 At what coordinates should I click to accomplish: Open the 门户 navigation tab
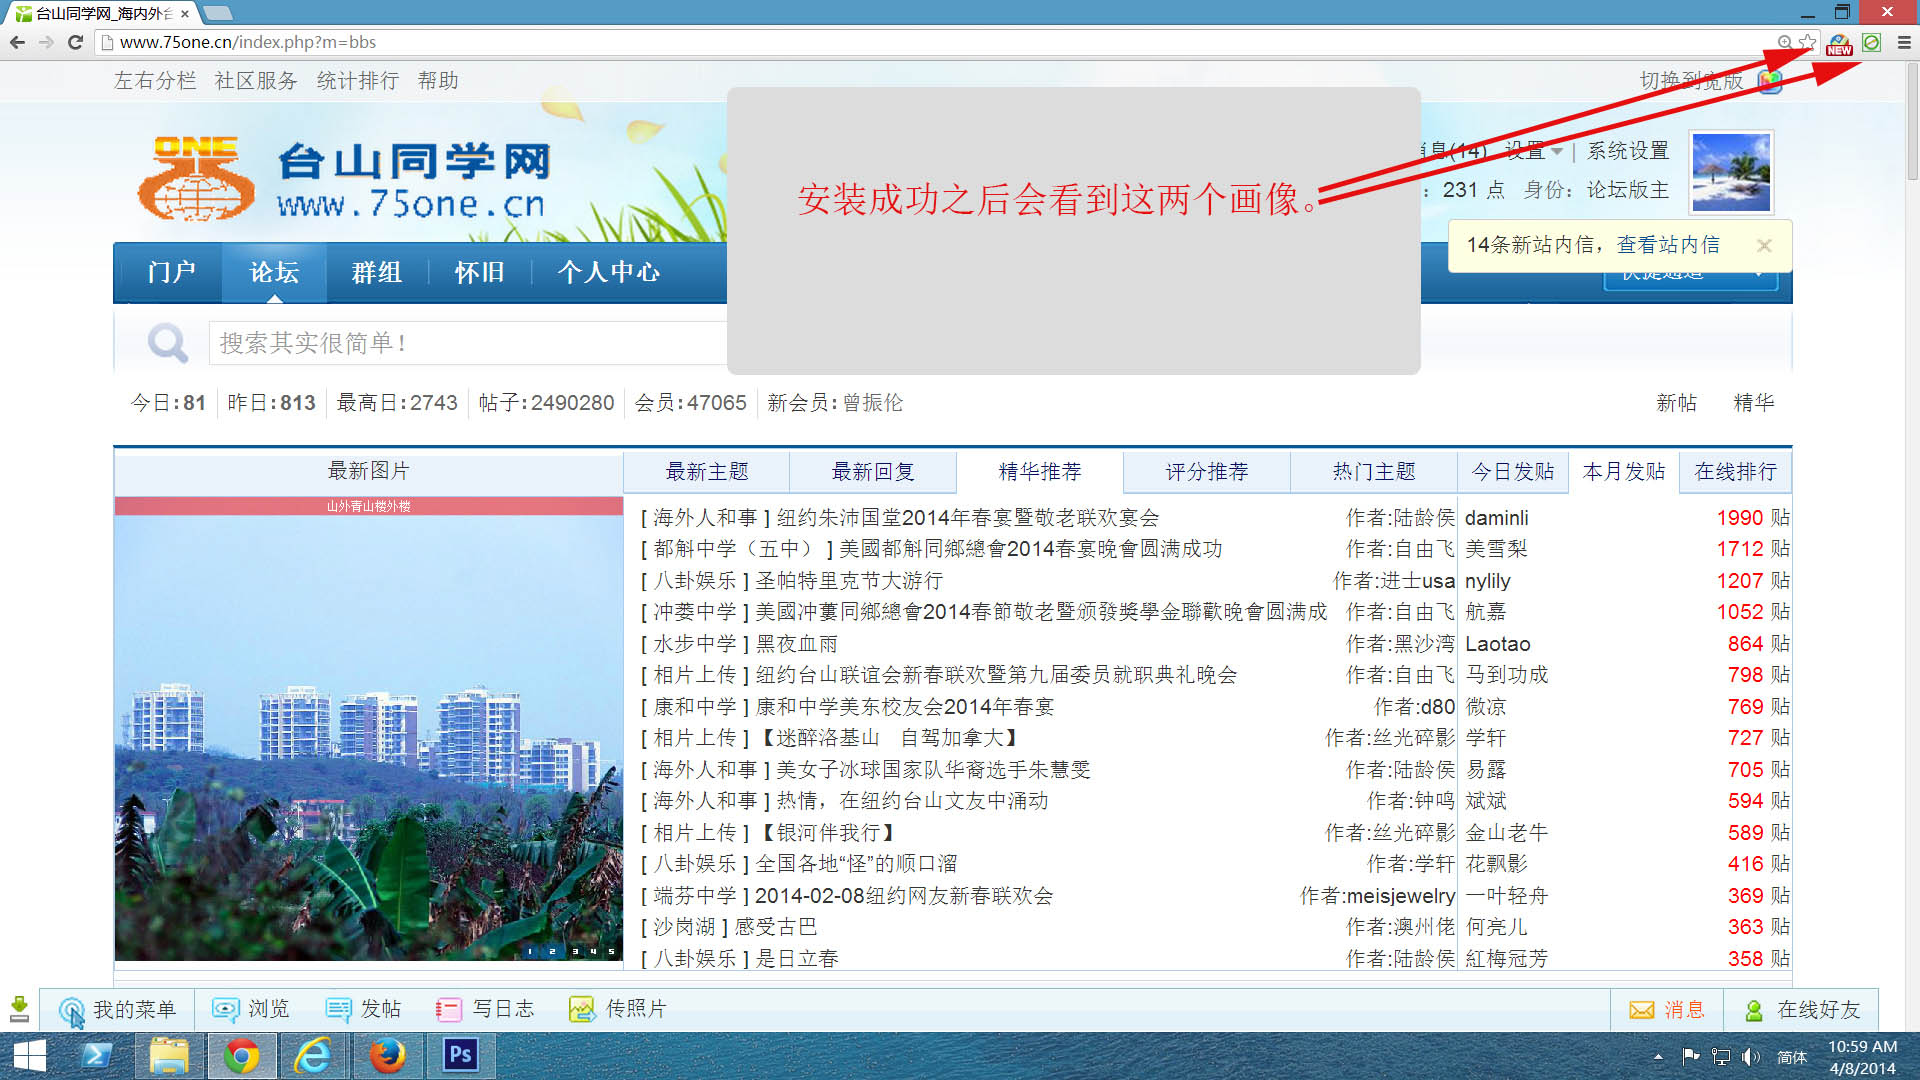(x=171, y=272)
